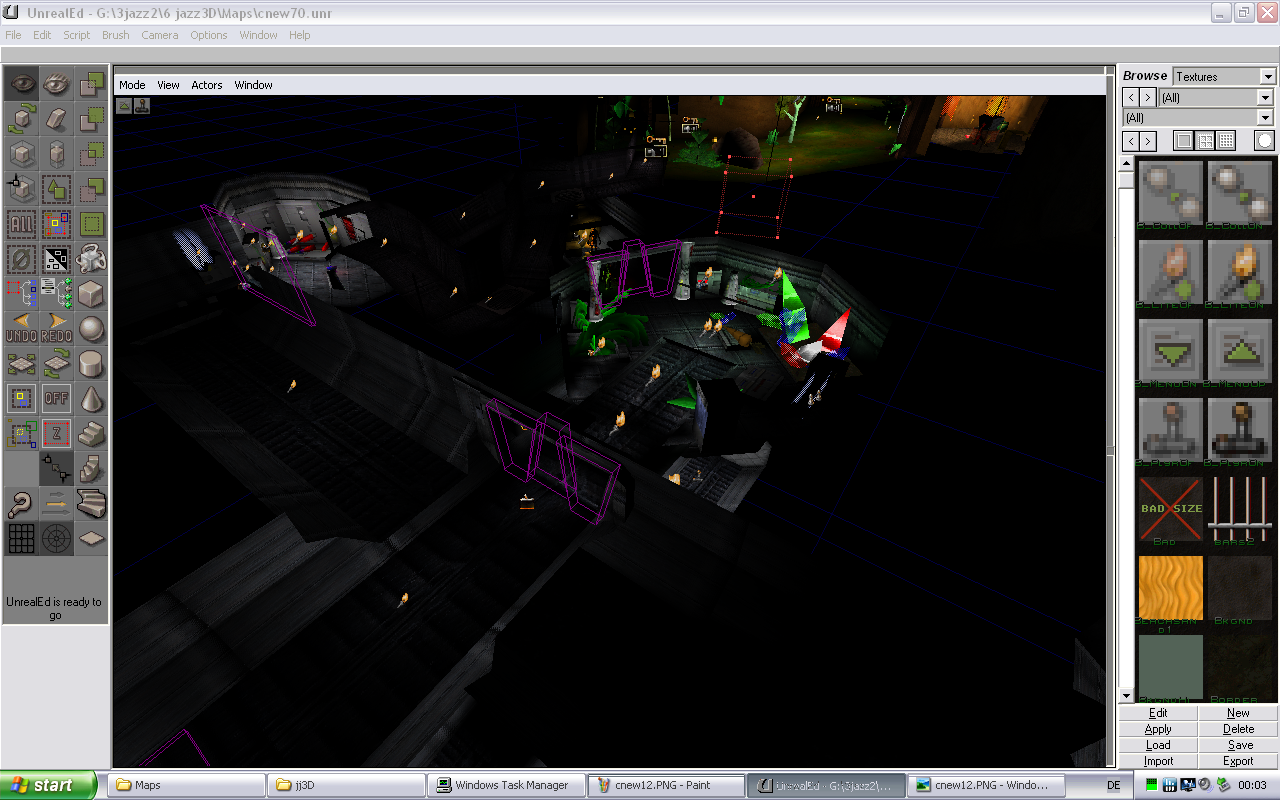Open Windows Task Manager from taskbar
This screenshot has width=1280, height=802.
[506, 785]
